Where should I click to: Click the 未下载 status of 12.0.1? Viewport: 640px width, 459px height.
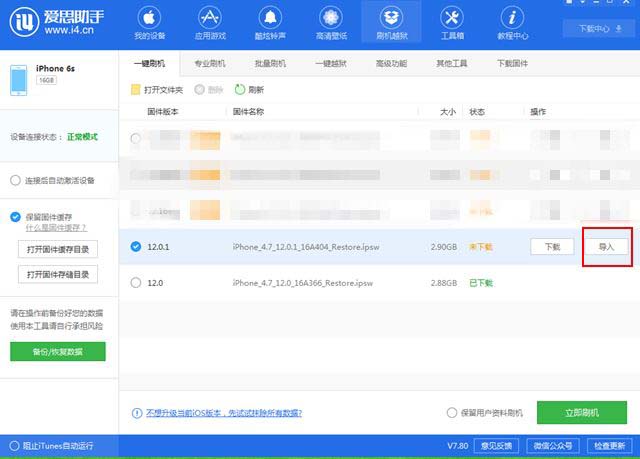click(x=481, y=247)
